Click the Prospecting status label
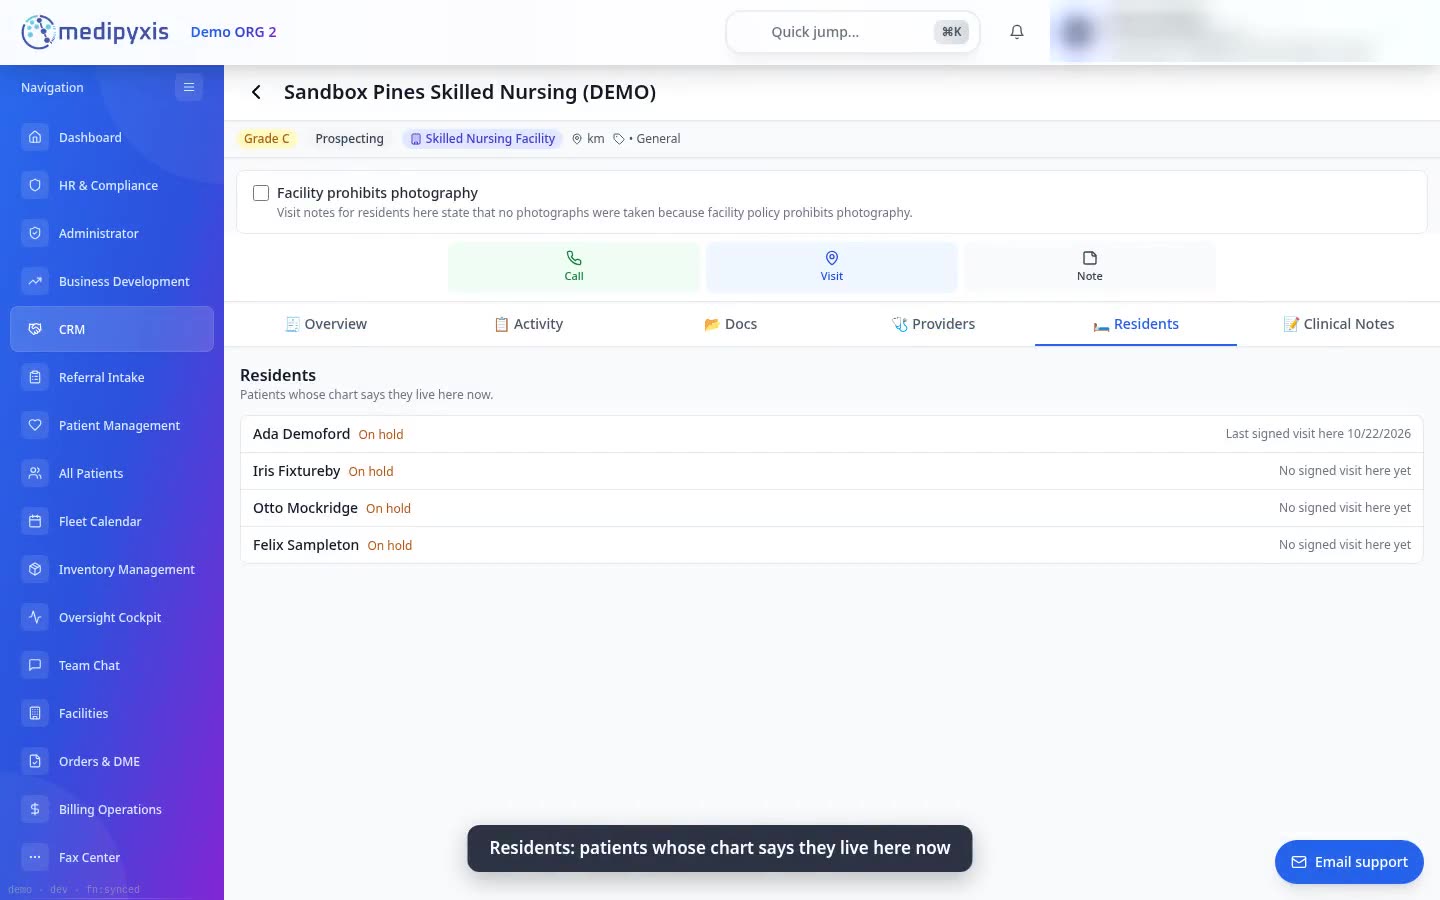This screenshot has width=1440, height=900. click(349, 139)
